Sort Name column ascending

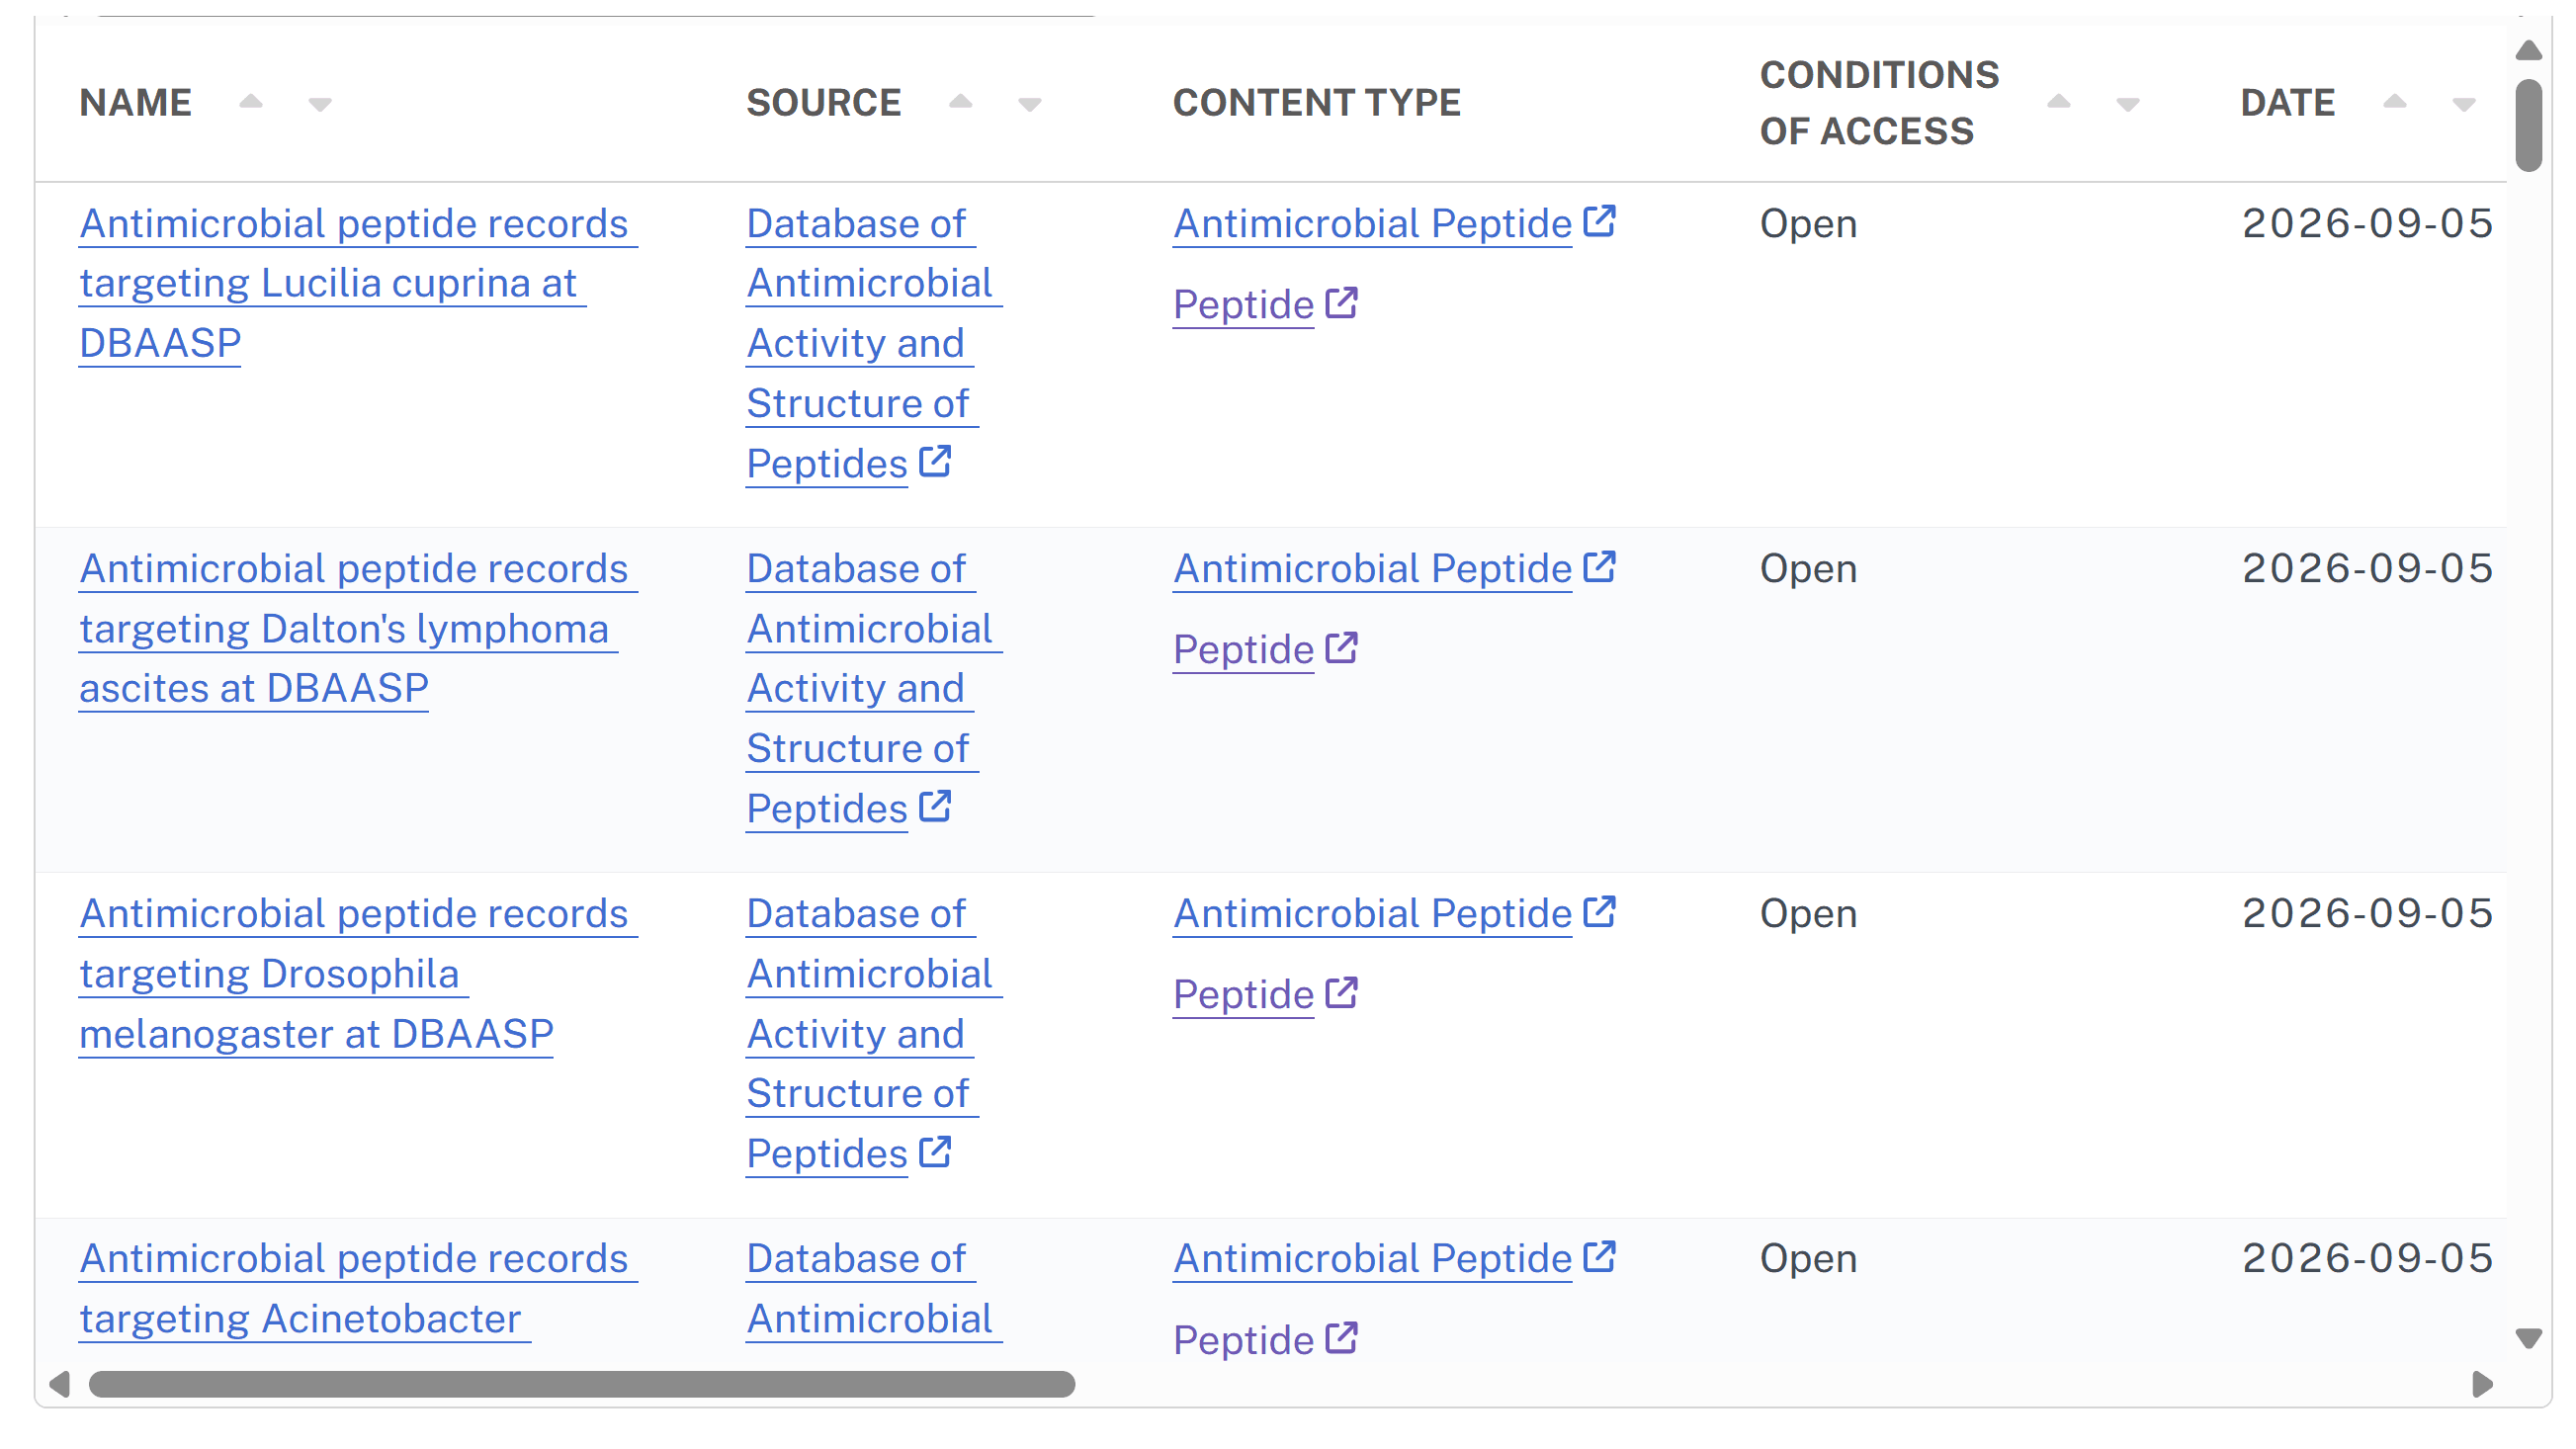(251, 101)
